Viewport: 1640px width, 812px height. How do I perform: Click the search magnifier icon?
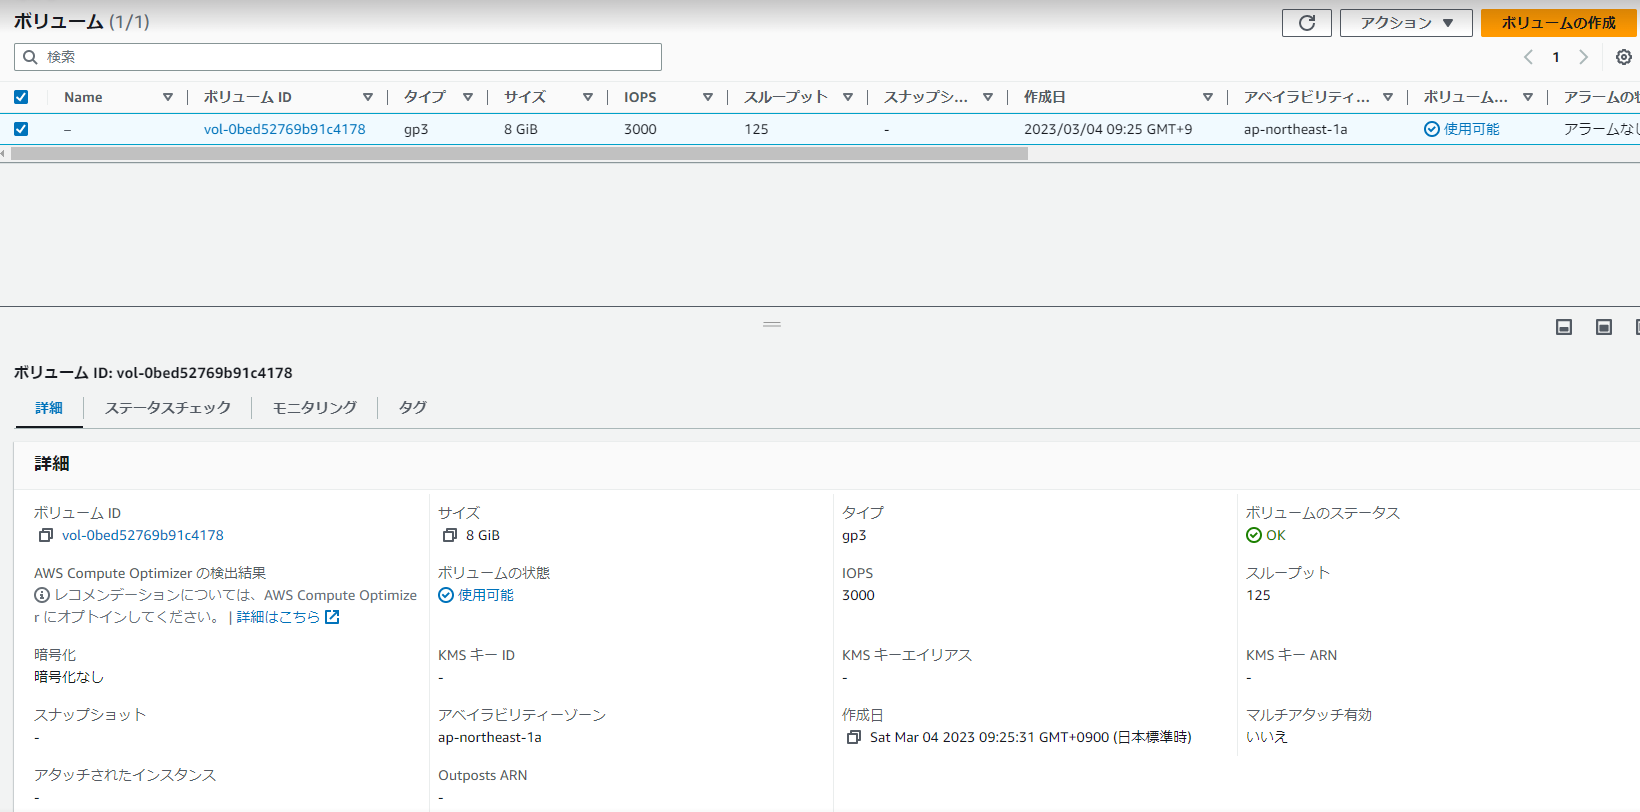(30, 57)
